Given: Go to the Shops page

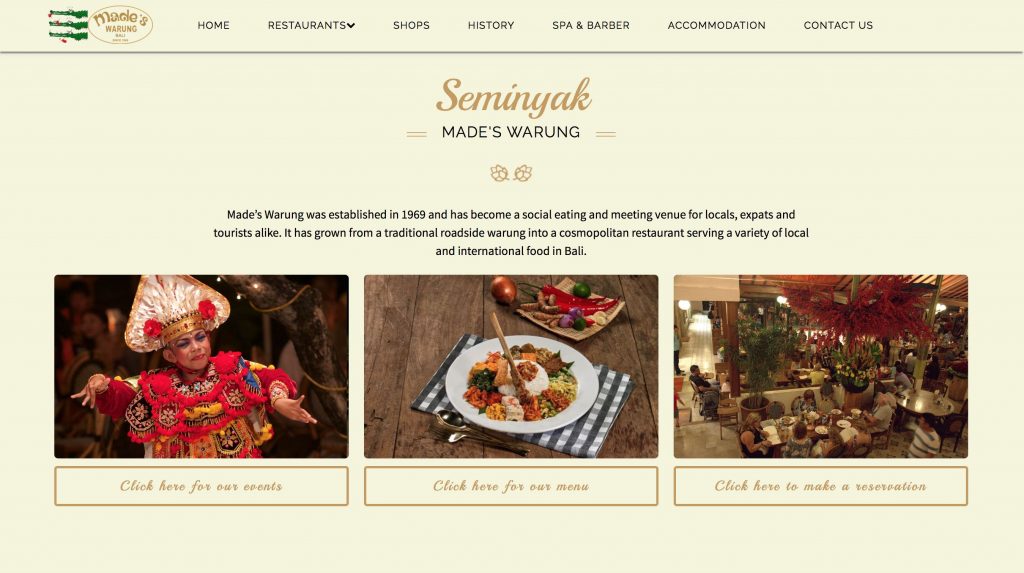Looking at the screenshot, I should tap(411, 25).
